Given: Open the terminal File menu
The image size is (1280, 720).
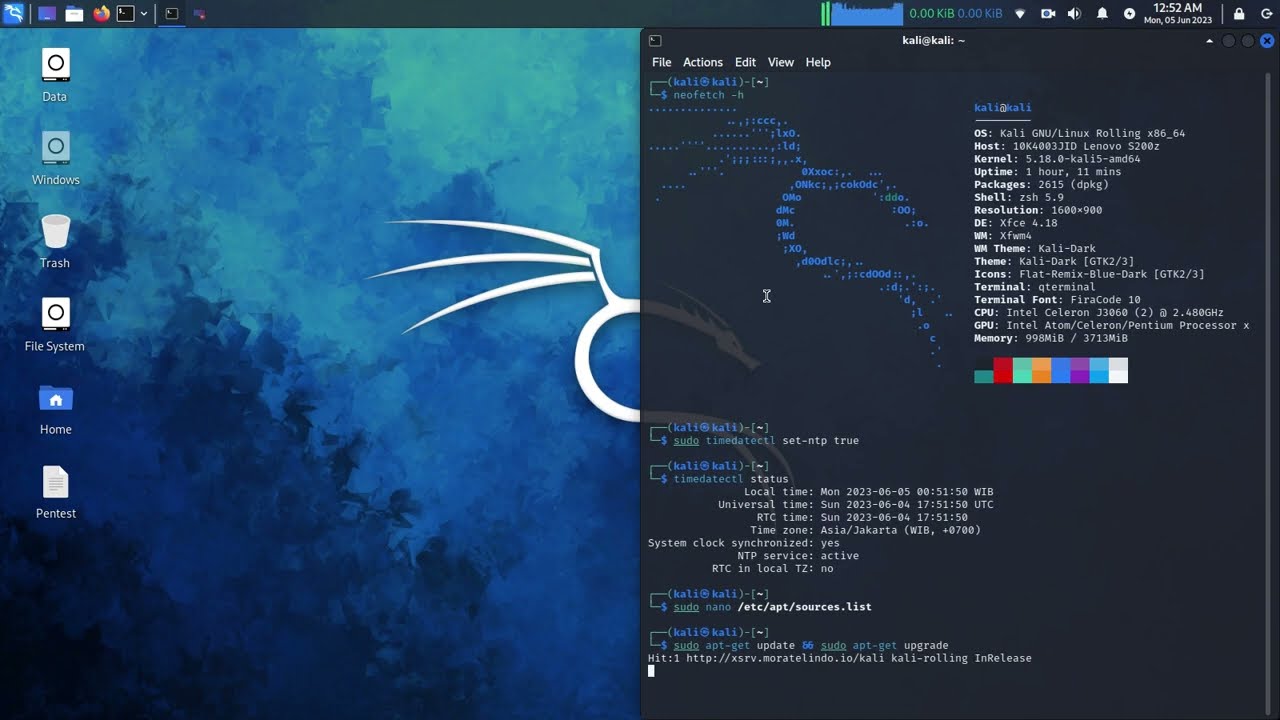Looking at the screenshot, I should [662, 62].
